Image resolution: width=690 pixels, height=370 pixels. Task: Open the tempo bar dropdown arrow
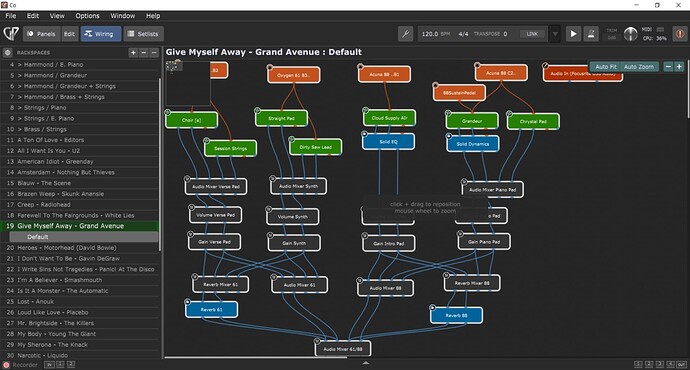(x=555, y=34)
